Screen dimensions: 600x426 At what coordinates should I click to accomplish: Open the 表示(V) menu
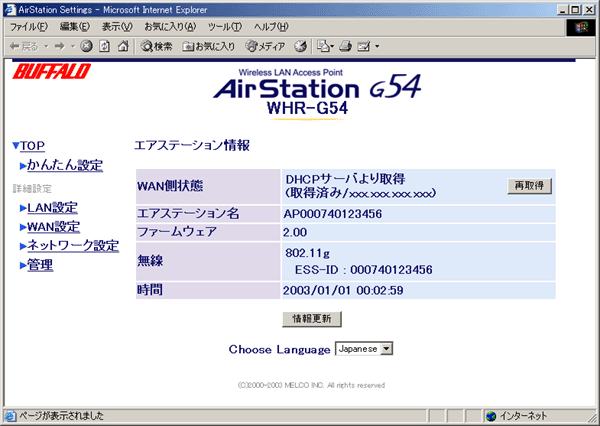[117, 27]
